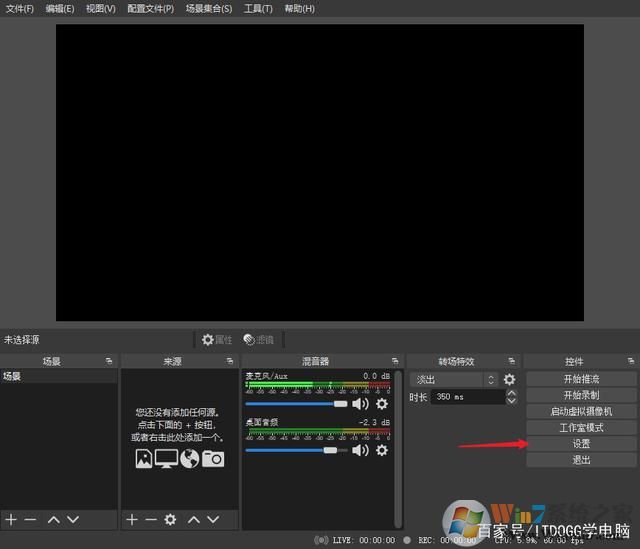The width and height of the screenshot is (640, 549).
Task: Click the 0.0 dB level of 麦克风/Aux
Action: click(376, 376)
